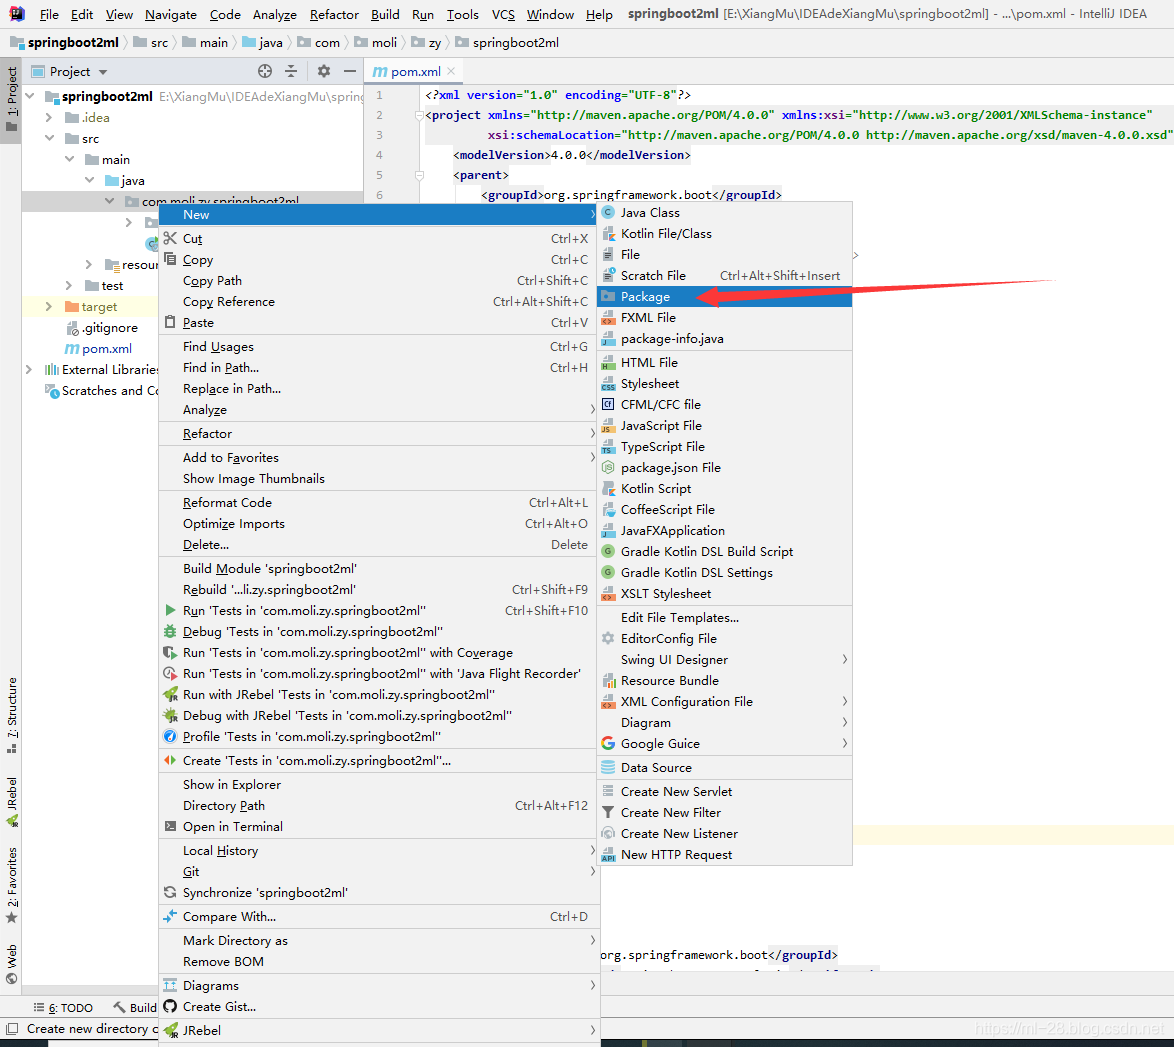Viewport: 1174px width, 1047px height.
Task: Click the Create Gist GitHub icon
Action: 170,1006
